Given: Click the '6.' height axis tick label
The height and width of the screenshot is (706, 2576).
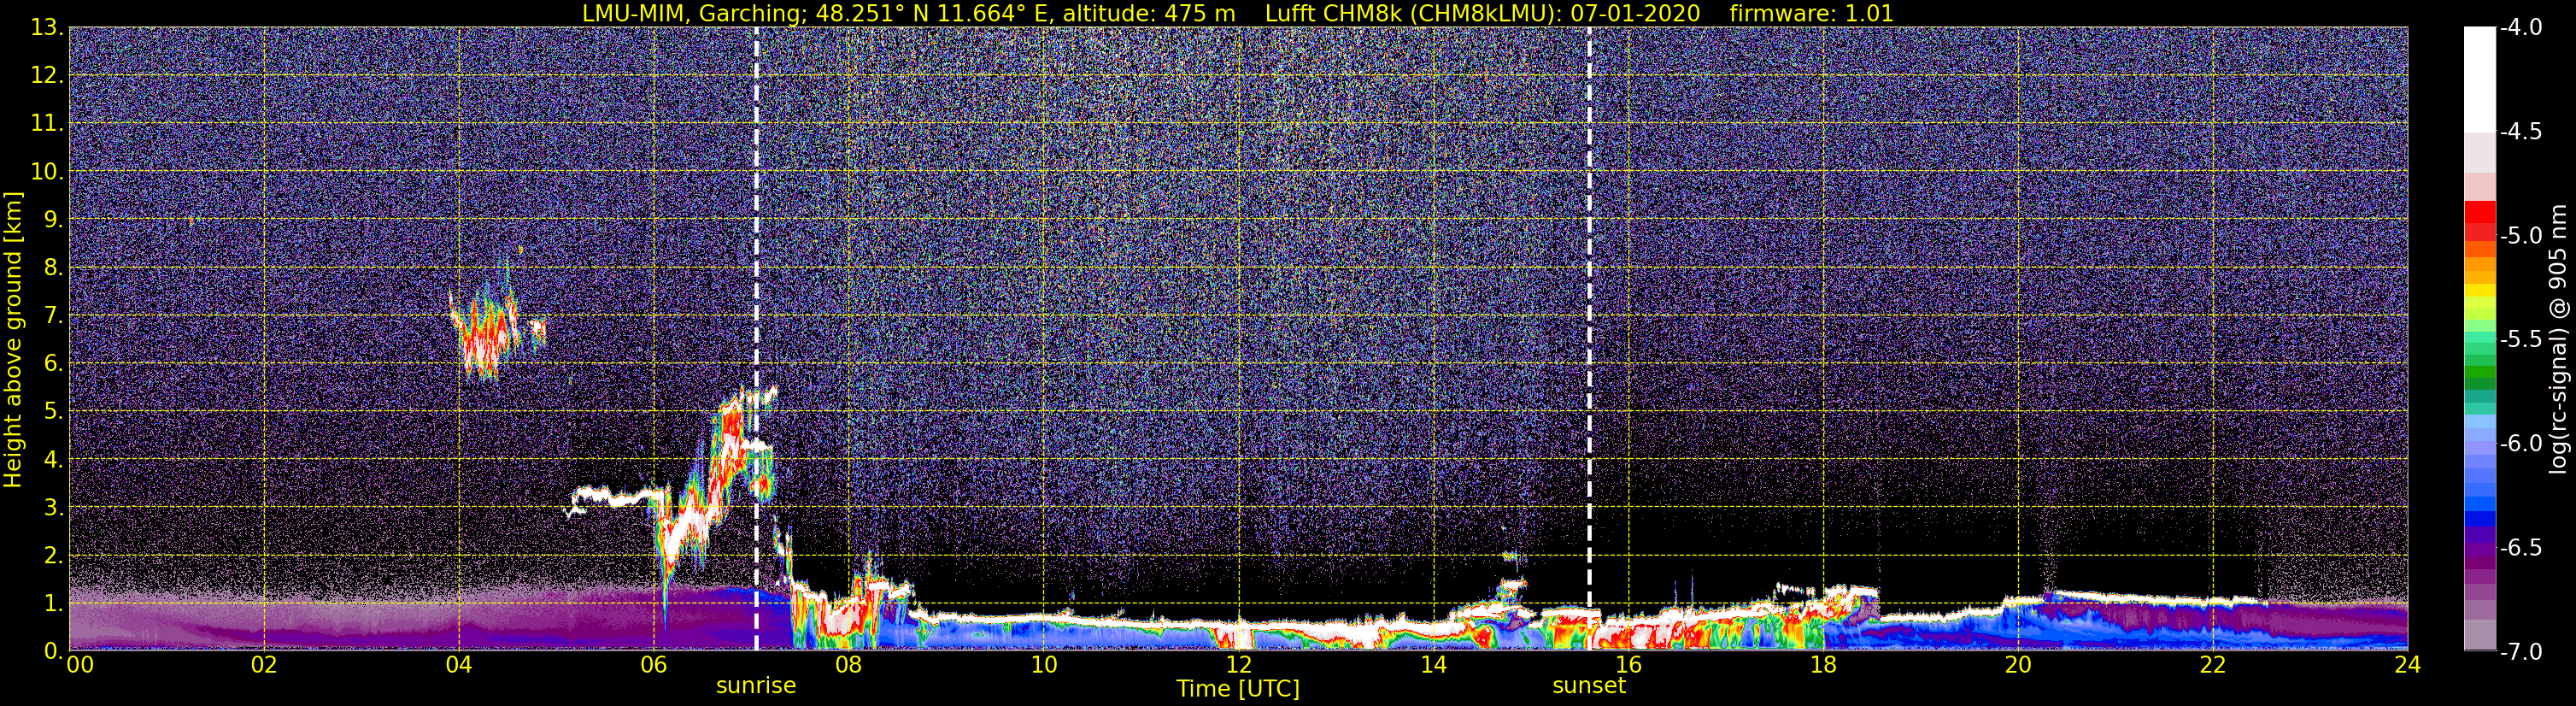Looking at the screenshot, I should tap(54, 364).
